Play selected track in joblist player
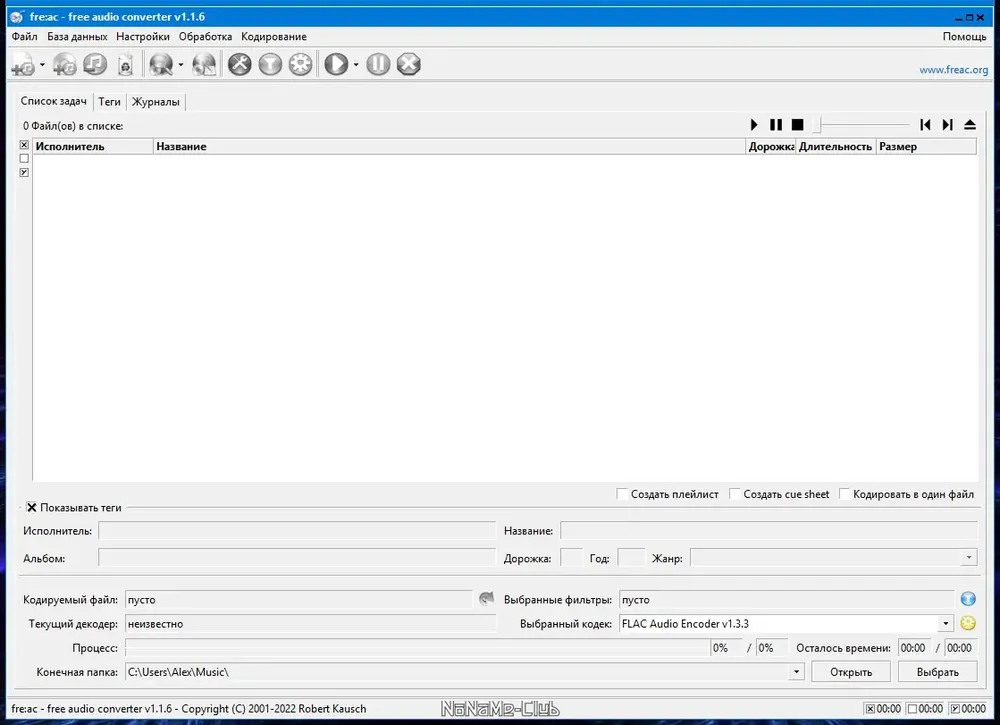Image resolution: width=1000 pixels, height=725 pixels. point(754,125)
